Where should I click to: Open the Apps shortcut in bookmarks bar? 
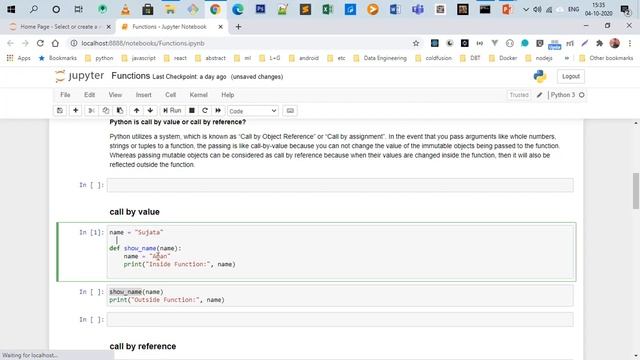click(x=19, y=58)
